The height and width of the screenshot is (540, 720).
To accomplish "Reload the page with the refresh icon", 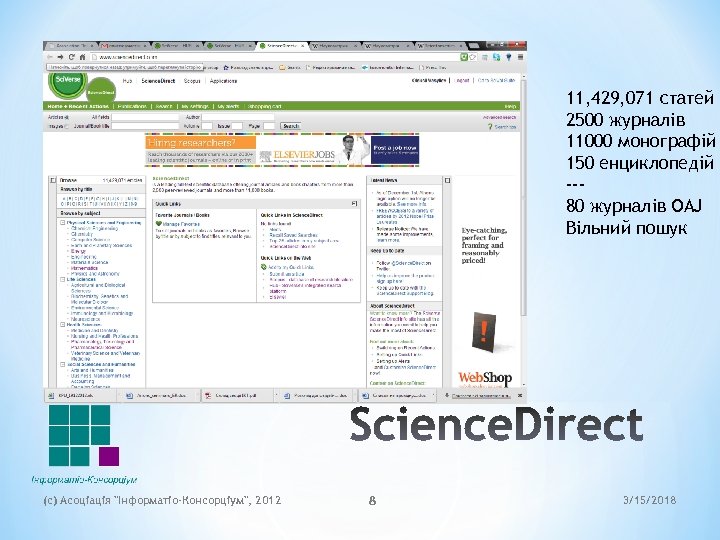I will click(71, 57).
